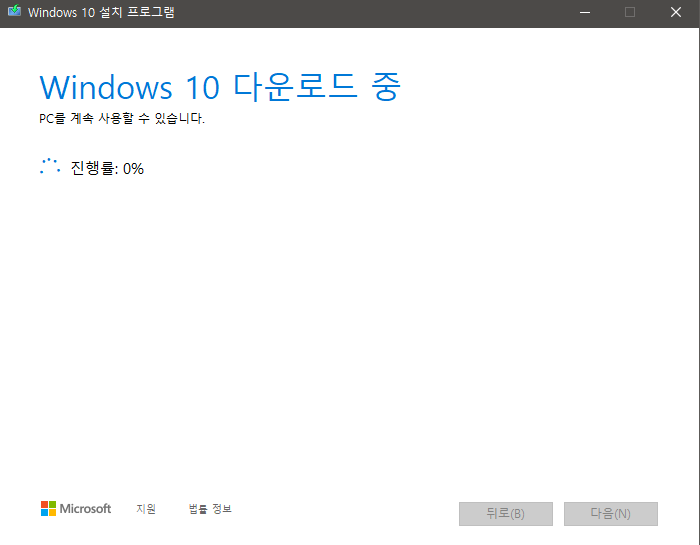Click the Windows 10 다운로드 중 heading
The image size is (700, 545).
coord(220,87)
